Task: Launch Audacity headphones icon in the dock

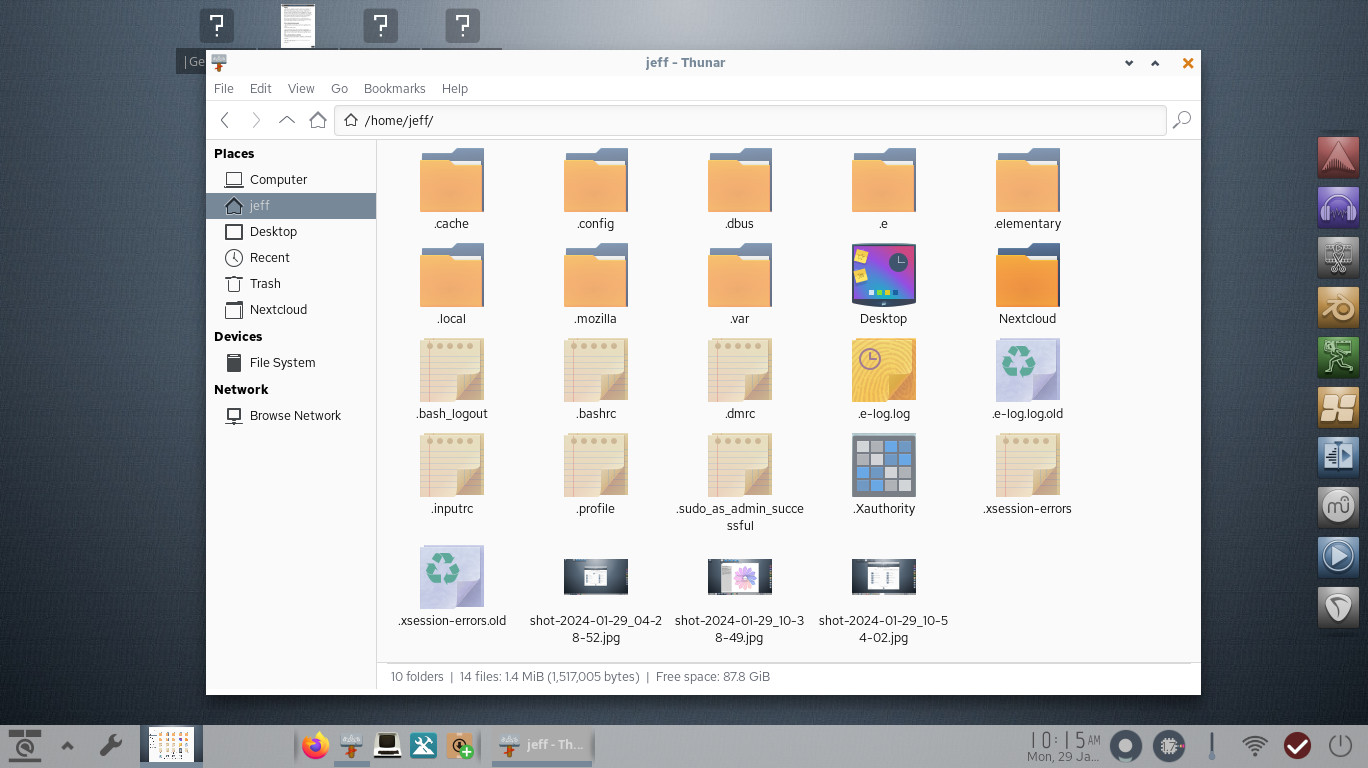Action: coord(1338,209)
